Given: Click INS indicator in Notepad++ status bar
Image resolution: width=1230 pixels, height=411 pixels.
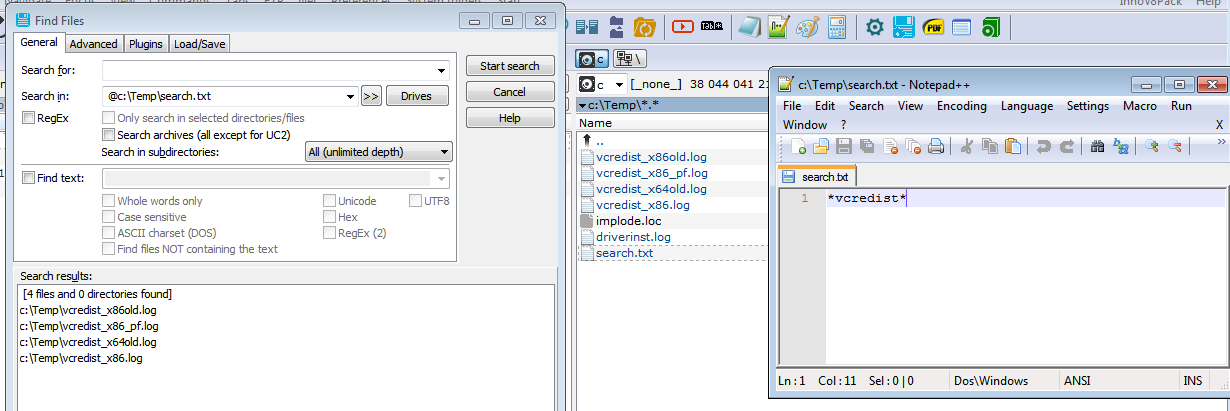Looking at the screenshot, I should point(1193,381).
